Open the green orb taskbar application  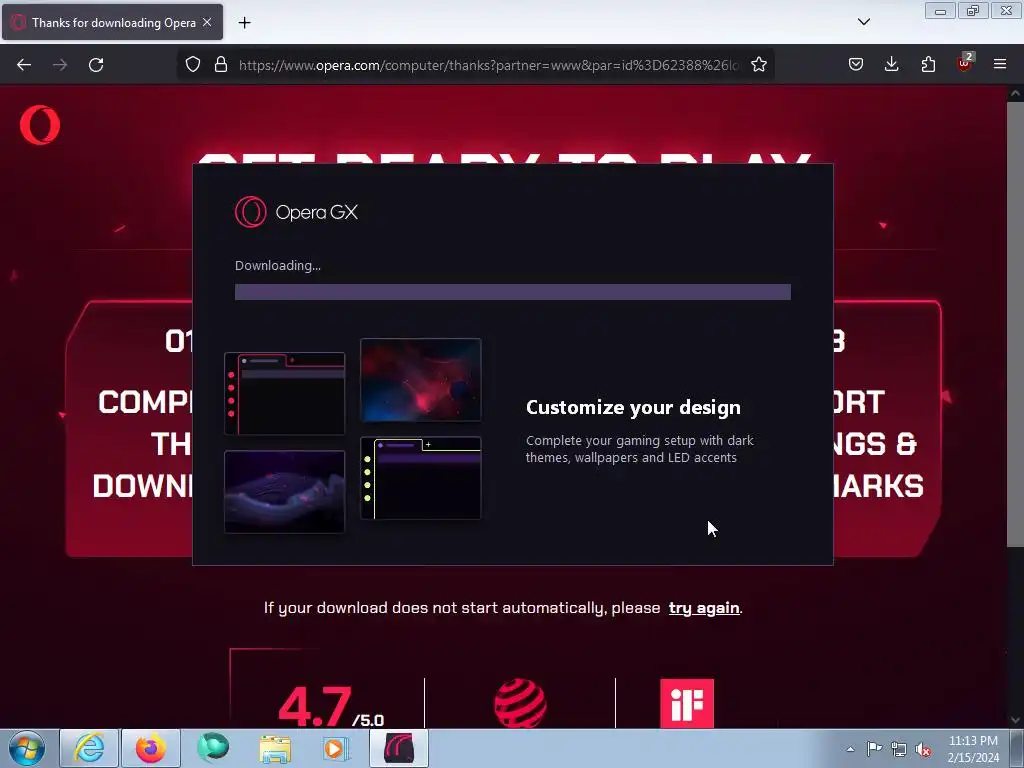213,748
